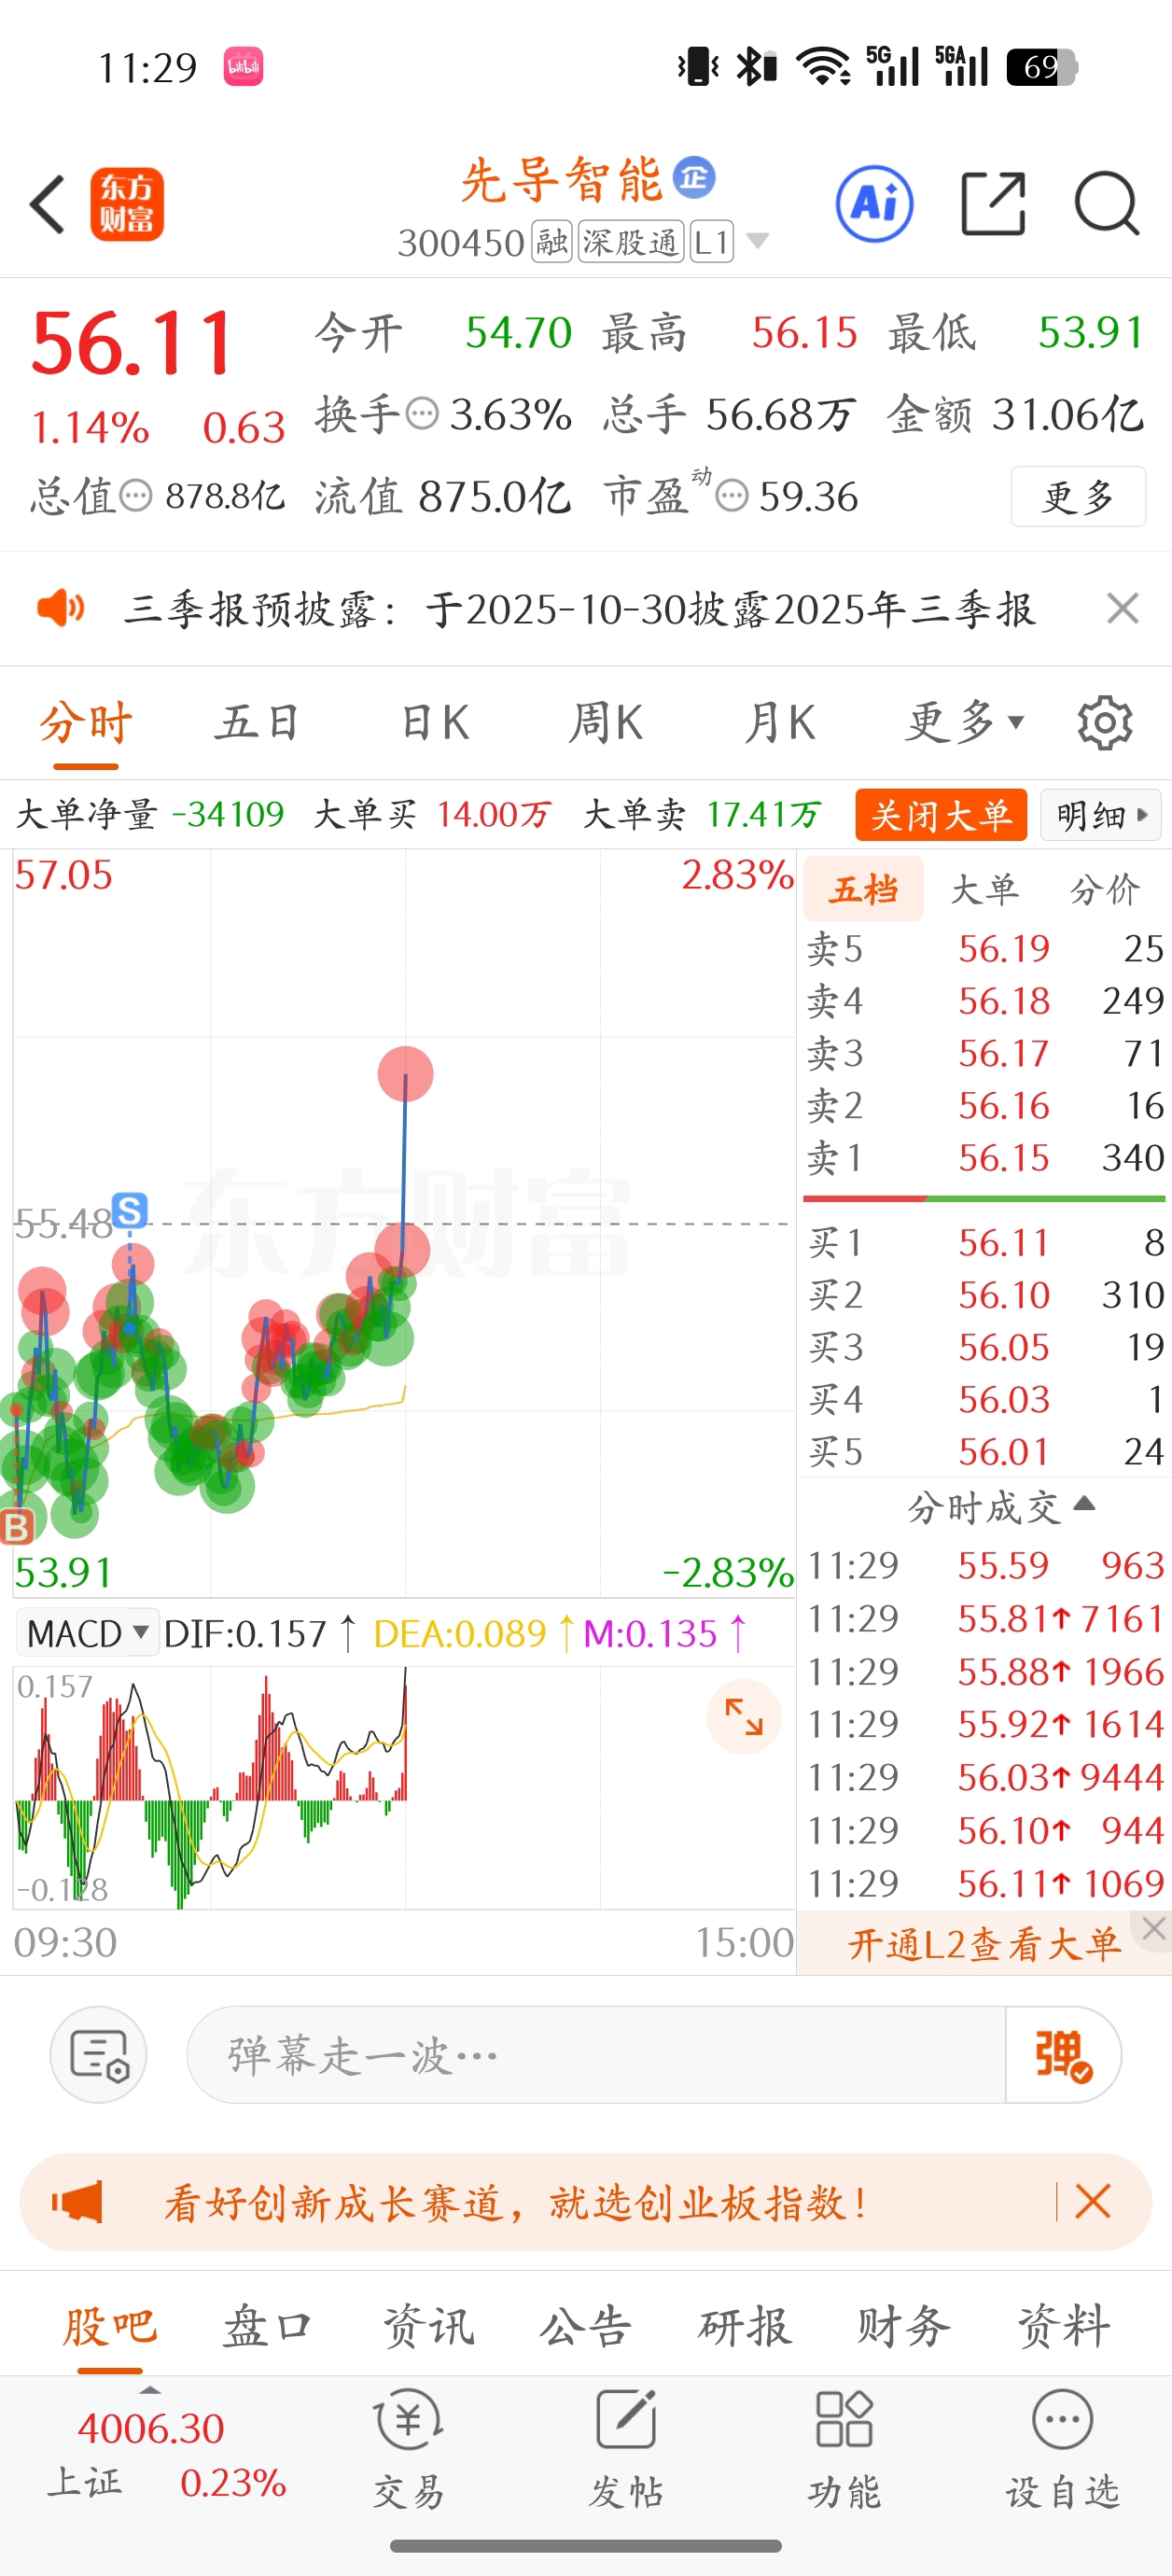The height and width of the screenshot is (2576, 1172).
Task: Open the 资讯 tab
Action: (428, 2326)
